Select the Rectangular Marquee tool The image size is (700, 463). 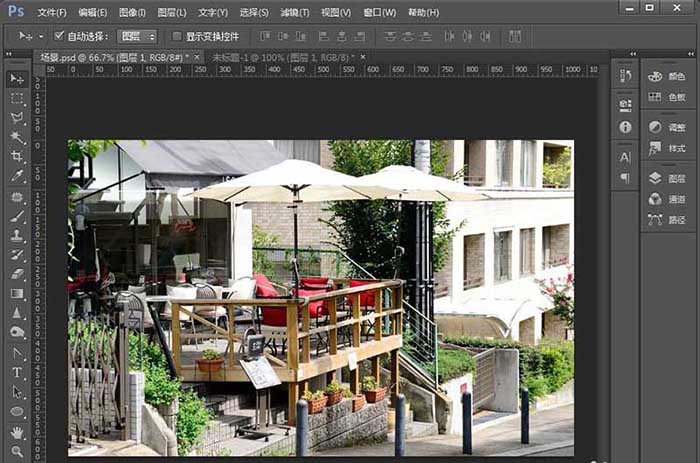point(17,99)
